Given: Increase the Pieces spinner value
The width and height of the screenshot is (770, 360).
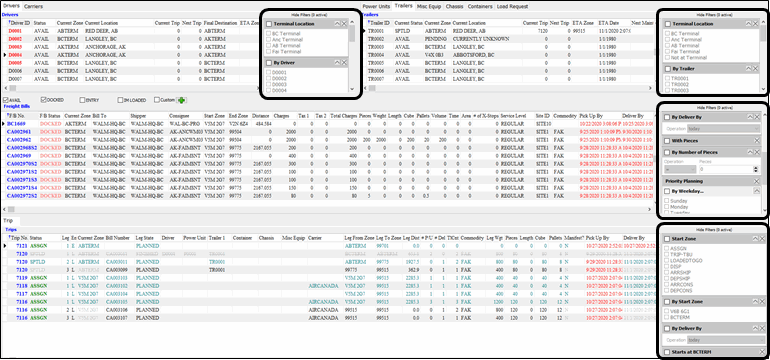Looking at the screenshot, I should (756, 167).
